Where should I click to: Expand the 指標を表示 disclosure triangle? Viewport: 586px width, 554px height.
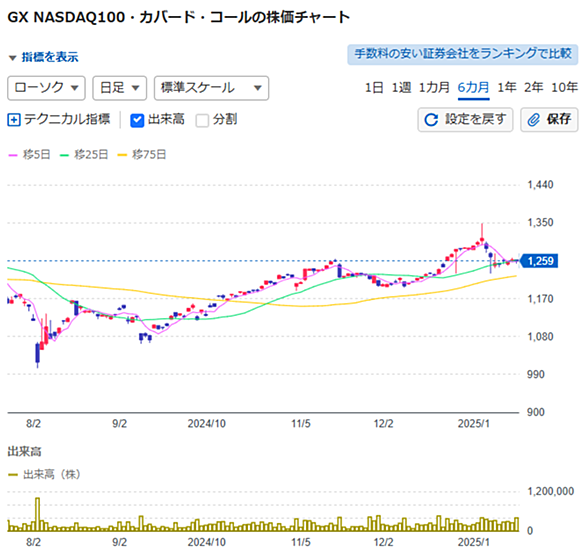pyautogui.click(x=13, y=58)
